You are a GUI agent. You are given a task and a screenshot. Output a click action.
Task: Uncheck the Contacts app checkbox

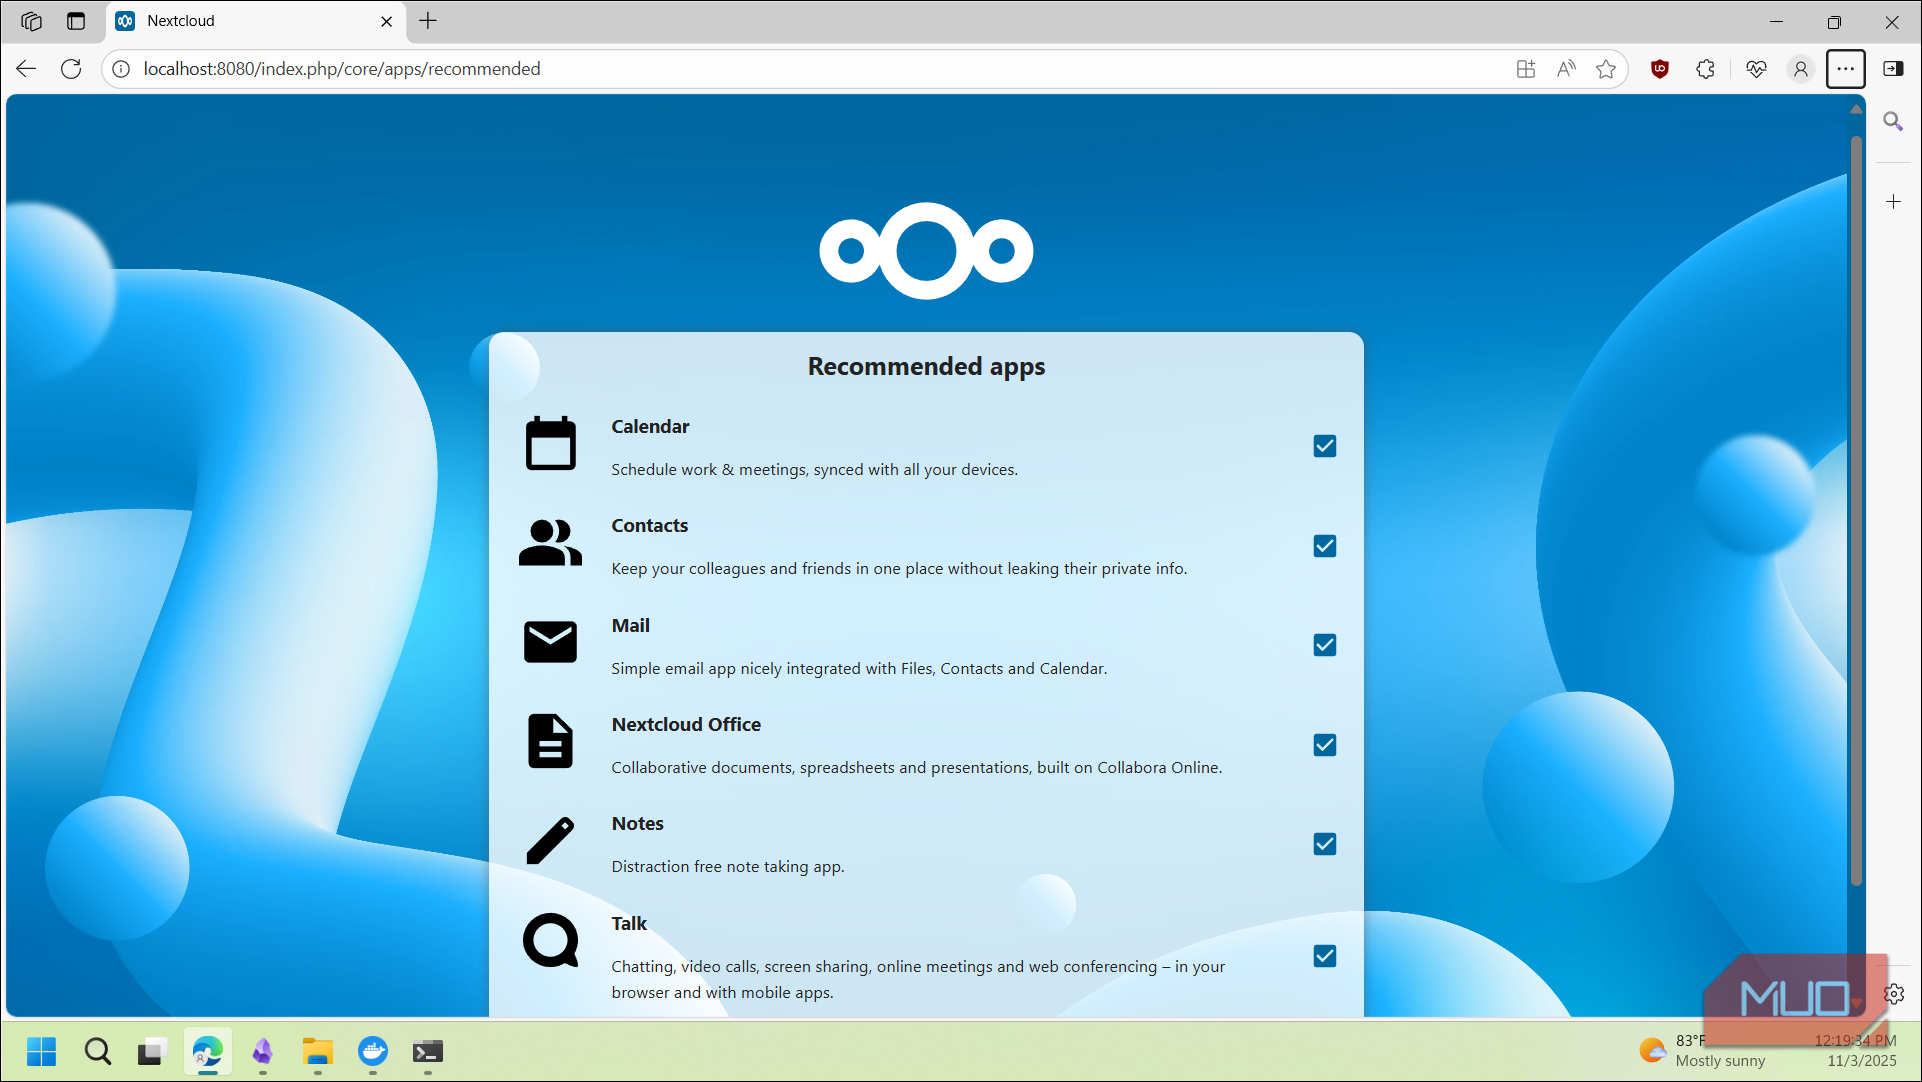pos(1324,546)
